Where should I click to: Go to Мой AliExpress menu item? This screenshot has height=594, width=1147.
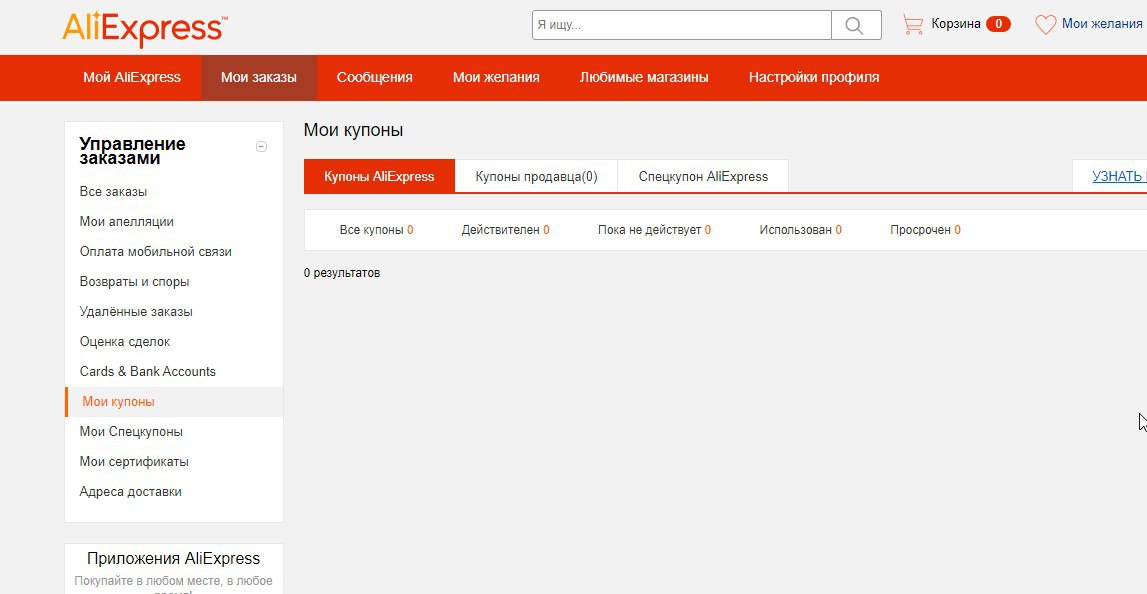point(132,78)
